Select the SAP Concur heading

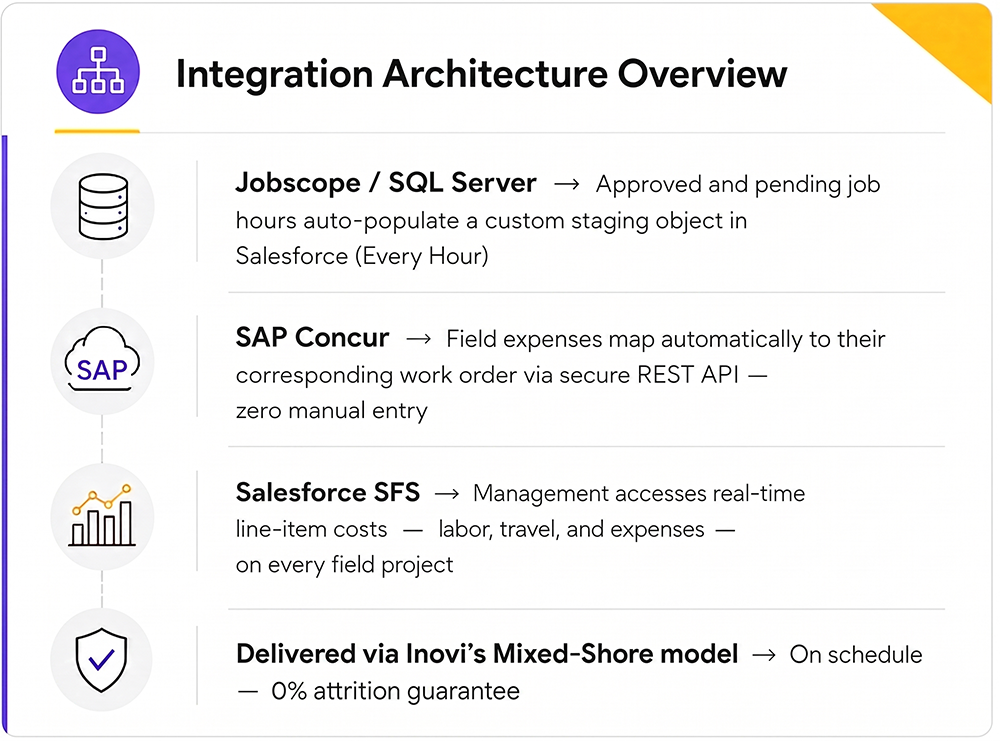[x=312, y=337]
